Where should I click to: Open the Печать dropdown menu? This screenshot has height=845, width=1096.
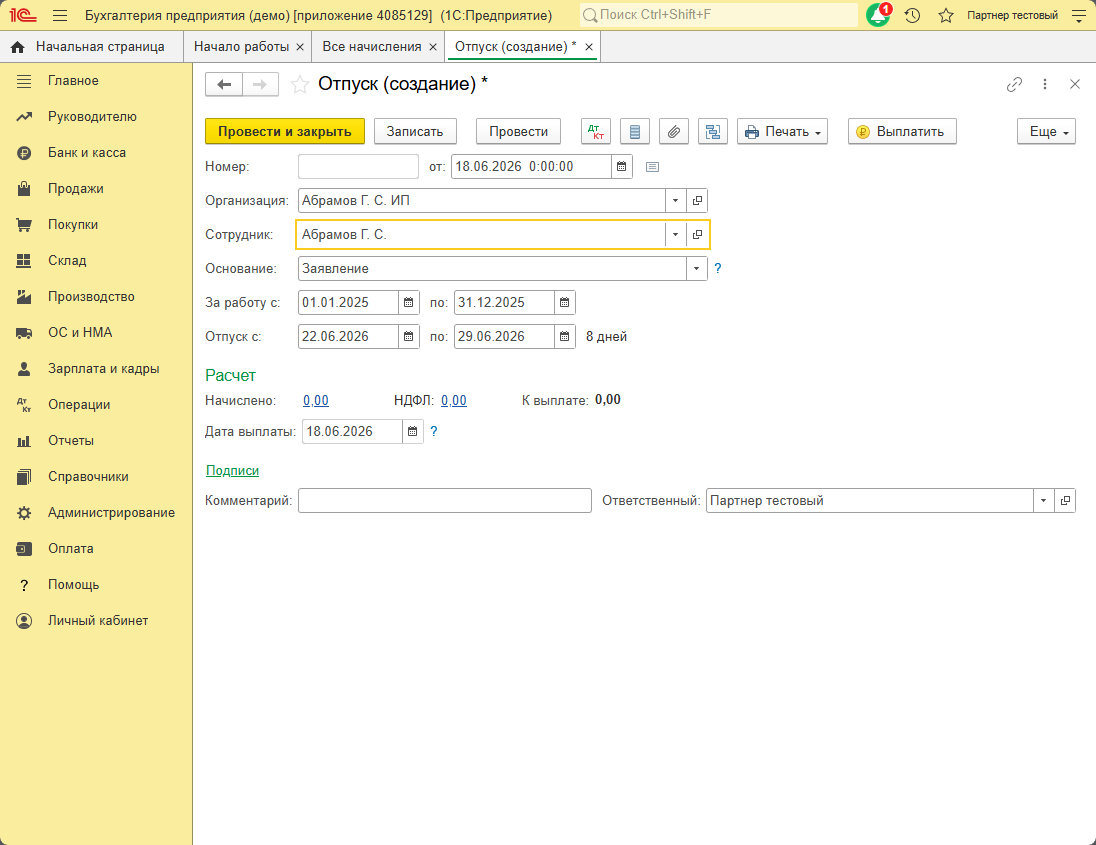tap(782, 131)
